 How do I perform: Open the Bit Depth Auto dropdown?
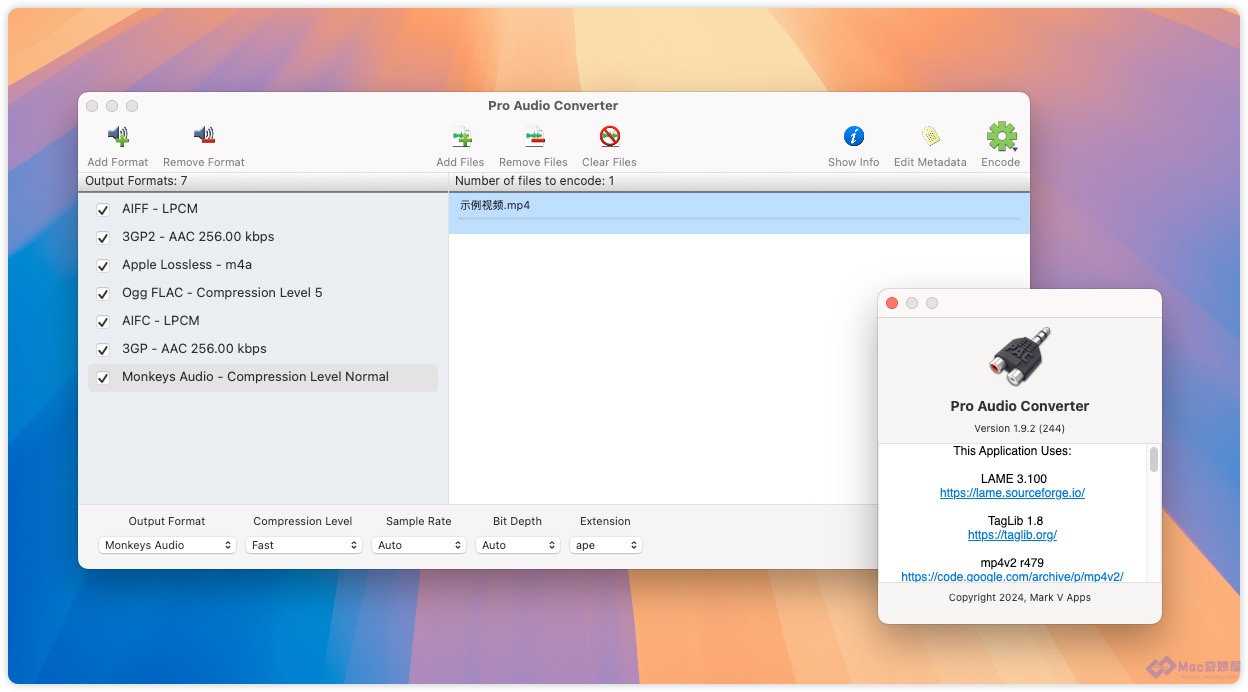pos(517,545)
